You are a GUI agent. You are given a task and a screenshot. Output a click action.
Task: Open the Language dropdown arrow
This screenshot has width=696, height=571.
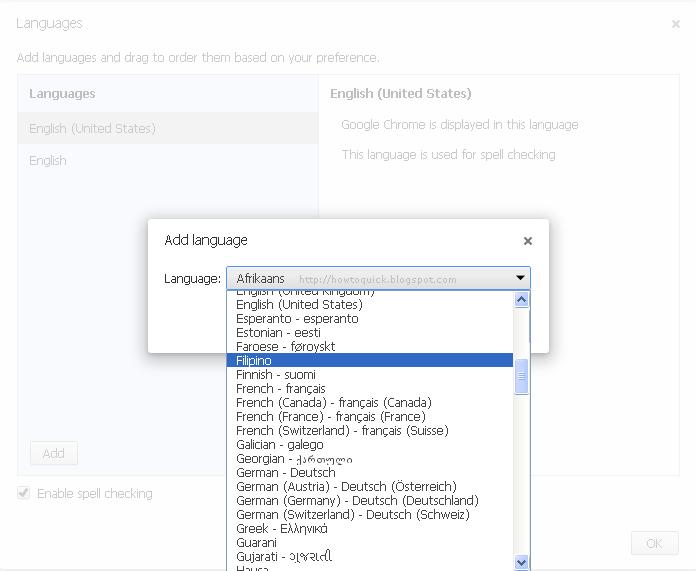[520, 278]
